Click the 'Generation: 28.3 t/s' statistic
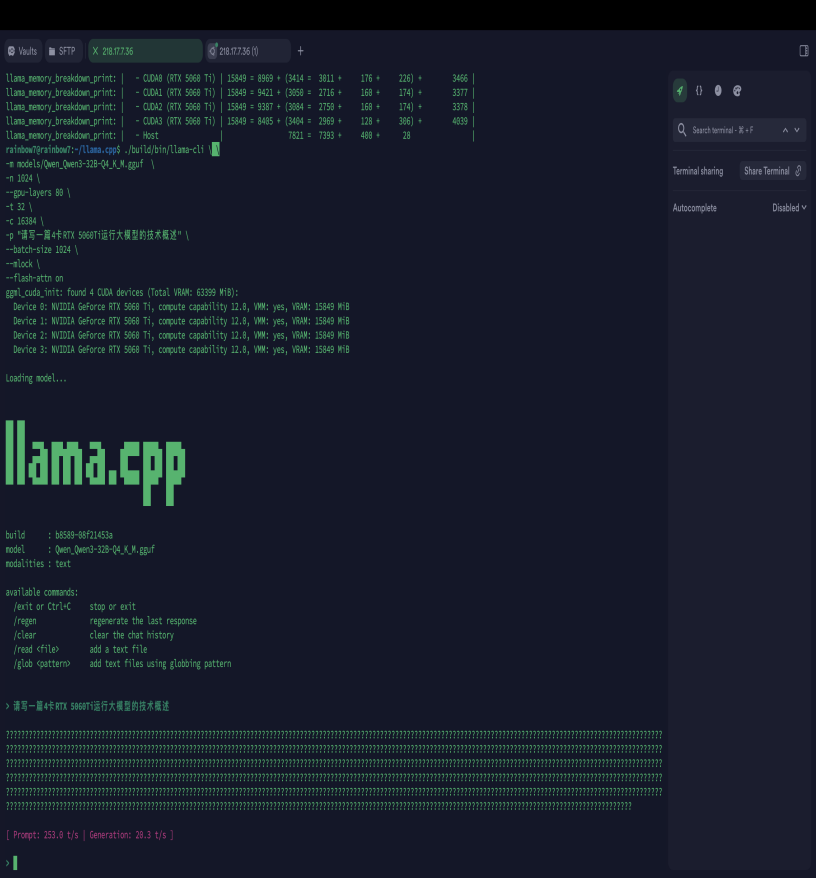 (128, 835)
